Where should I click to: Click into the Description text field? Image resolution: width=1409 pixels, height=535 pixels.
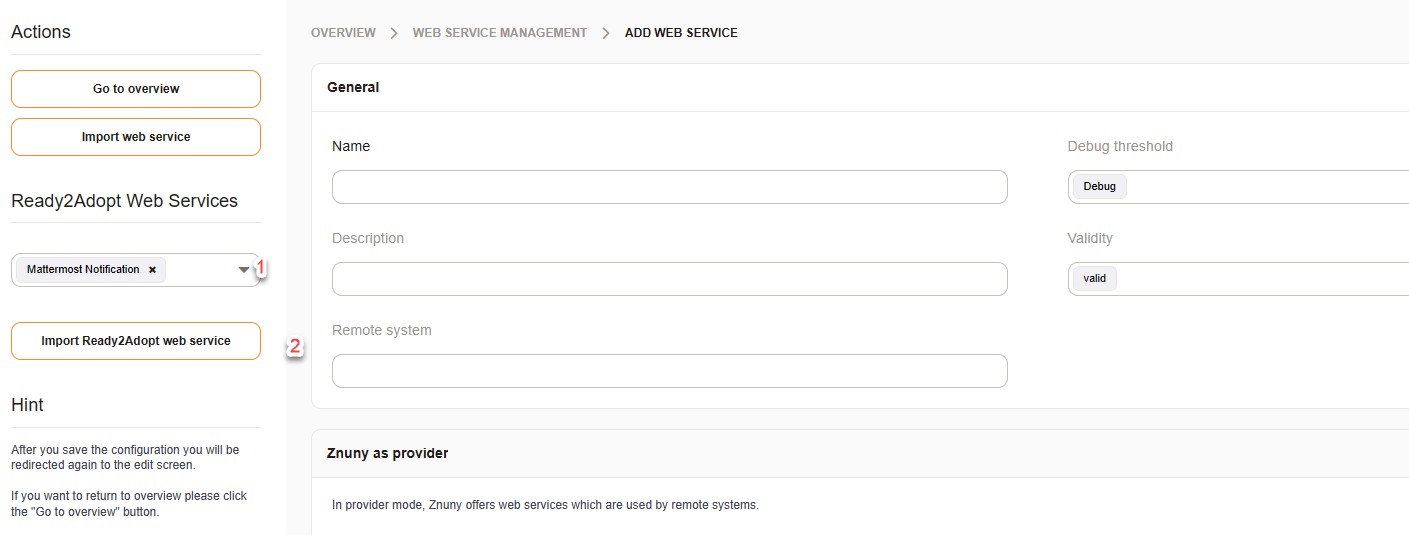pos(669,279)
